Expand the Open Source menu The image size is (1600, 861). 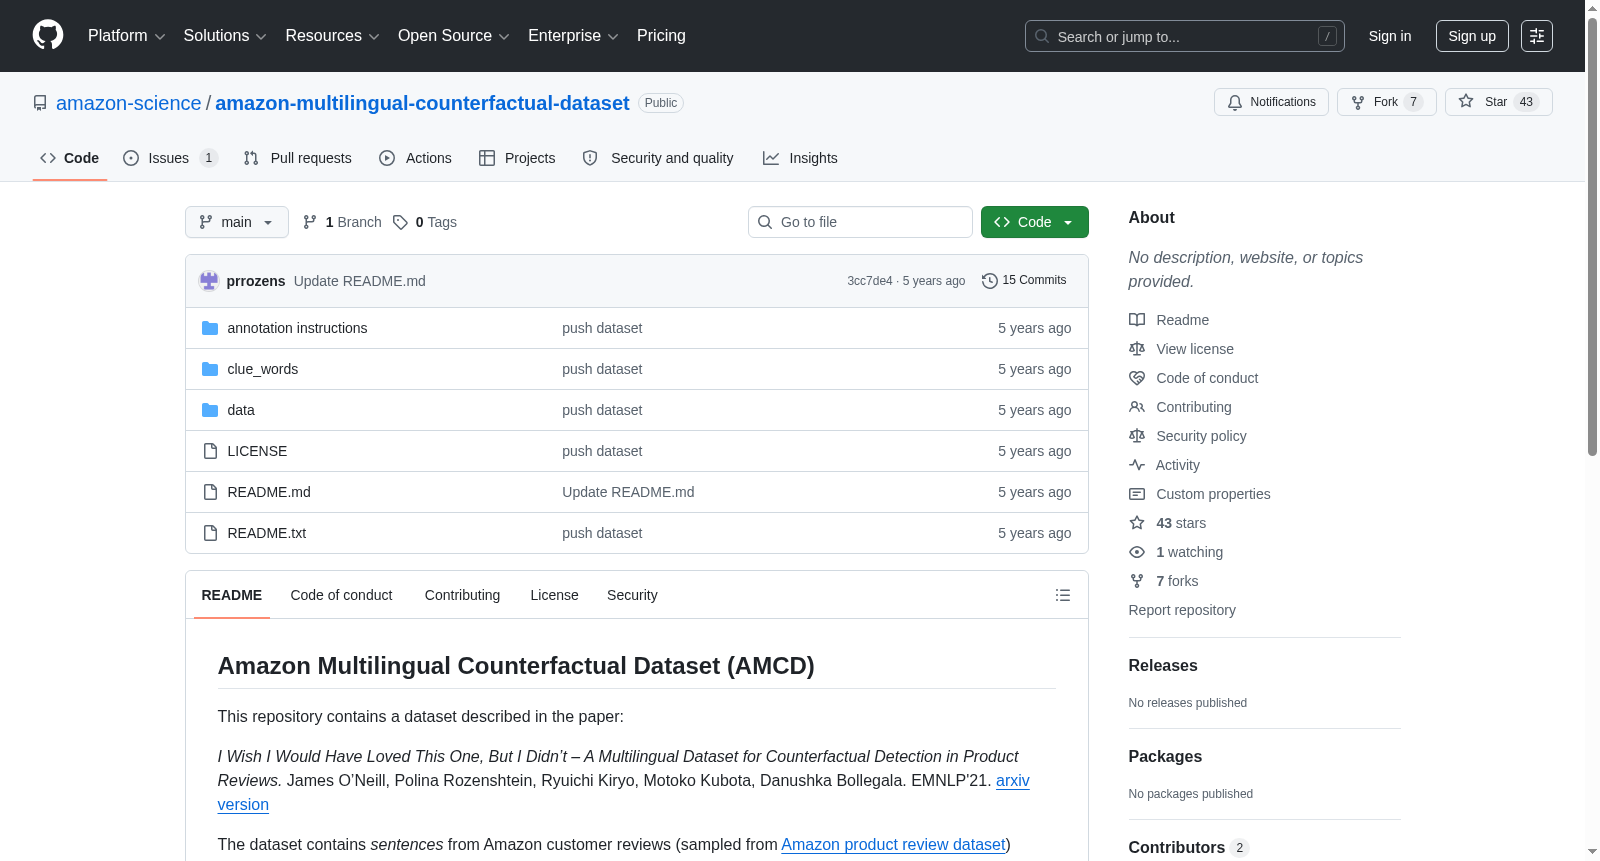click(x=454, y=36)
